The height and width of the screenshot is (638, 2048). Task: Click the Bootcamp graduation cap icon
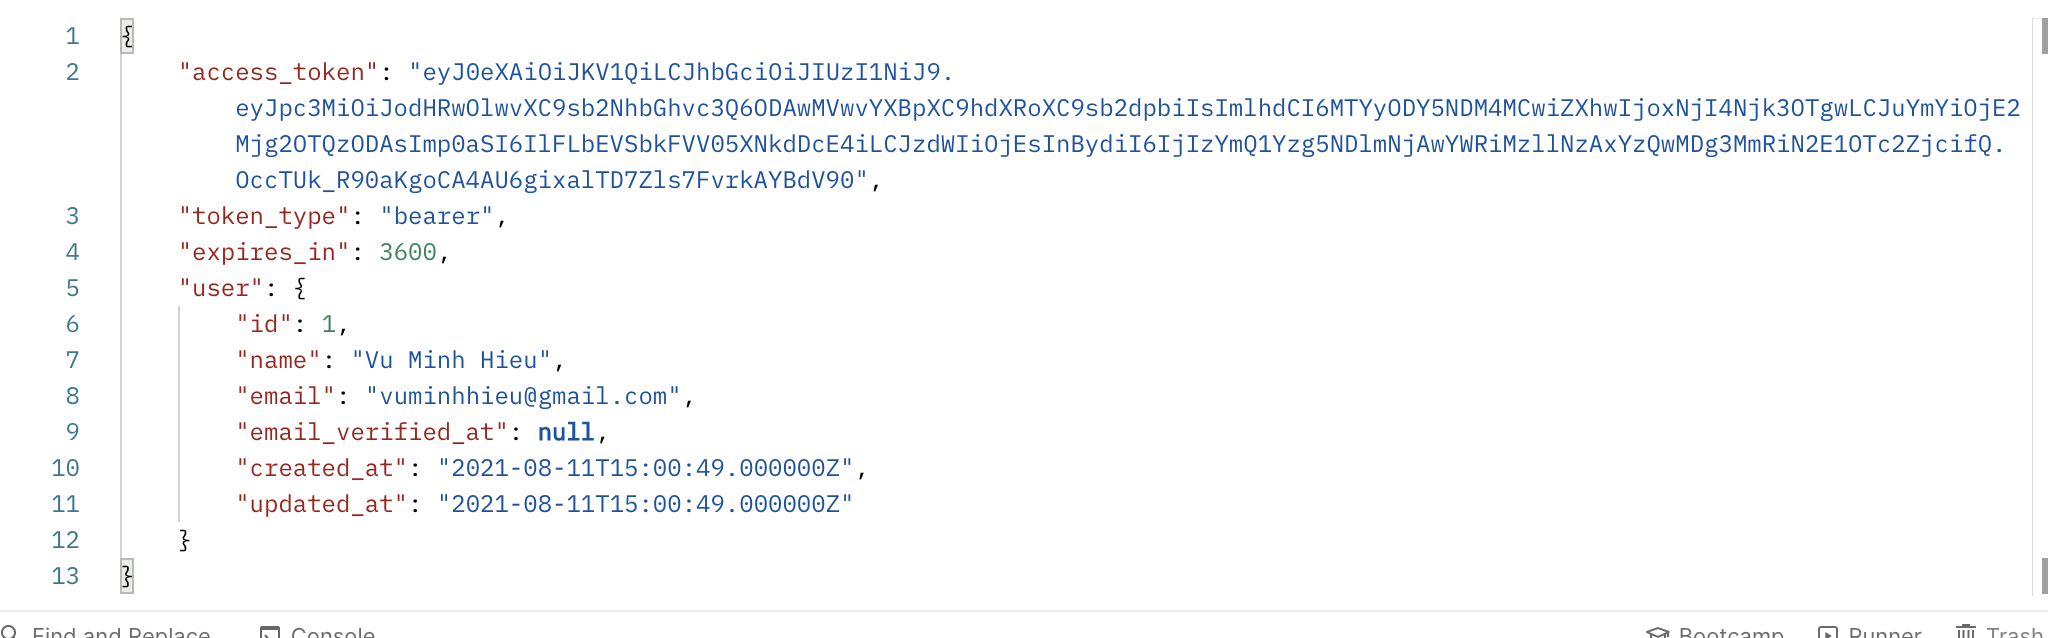(x=1658, y=632)
